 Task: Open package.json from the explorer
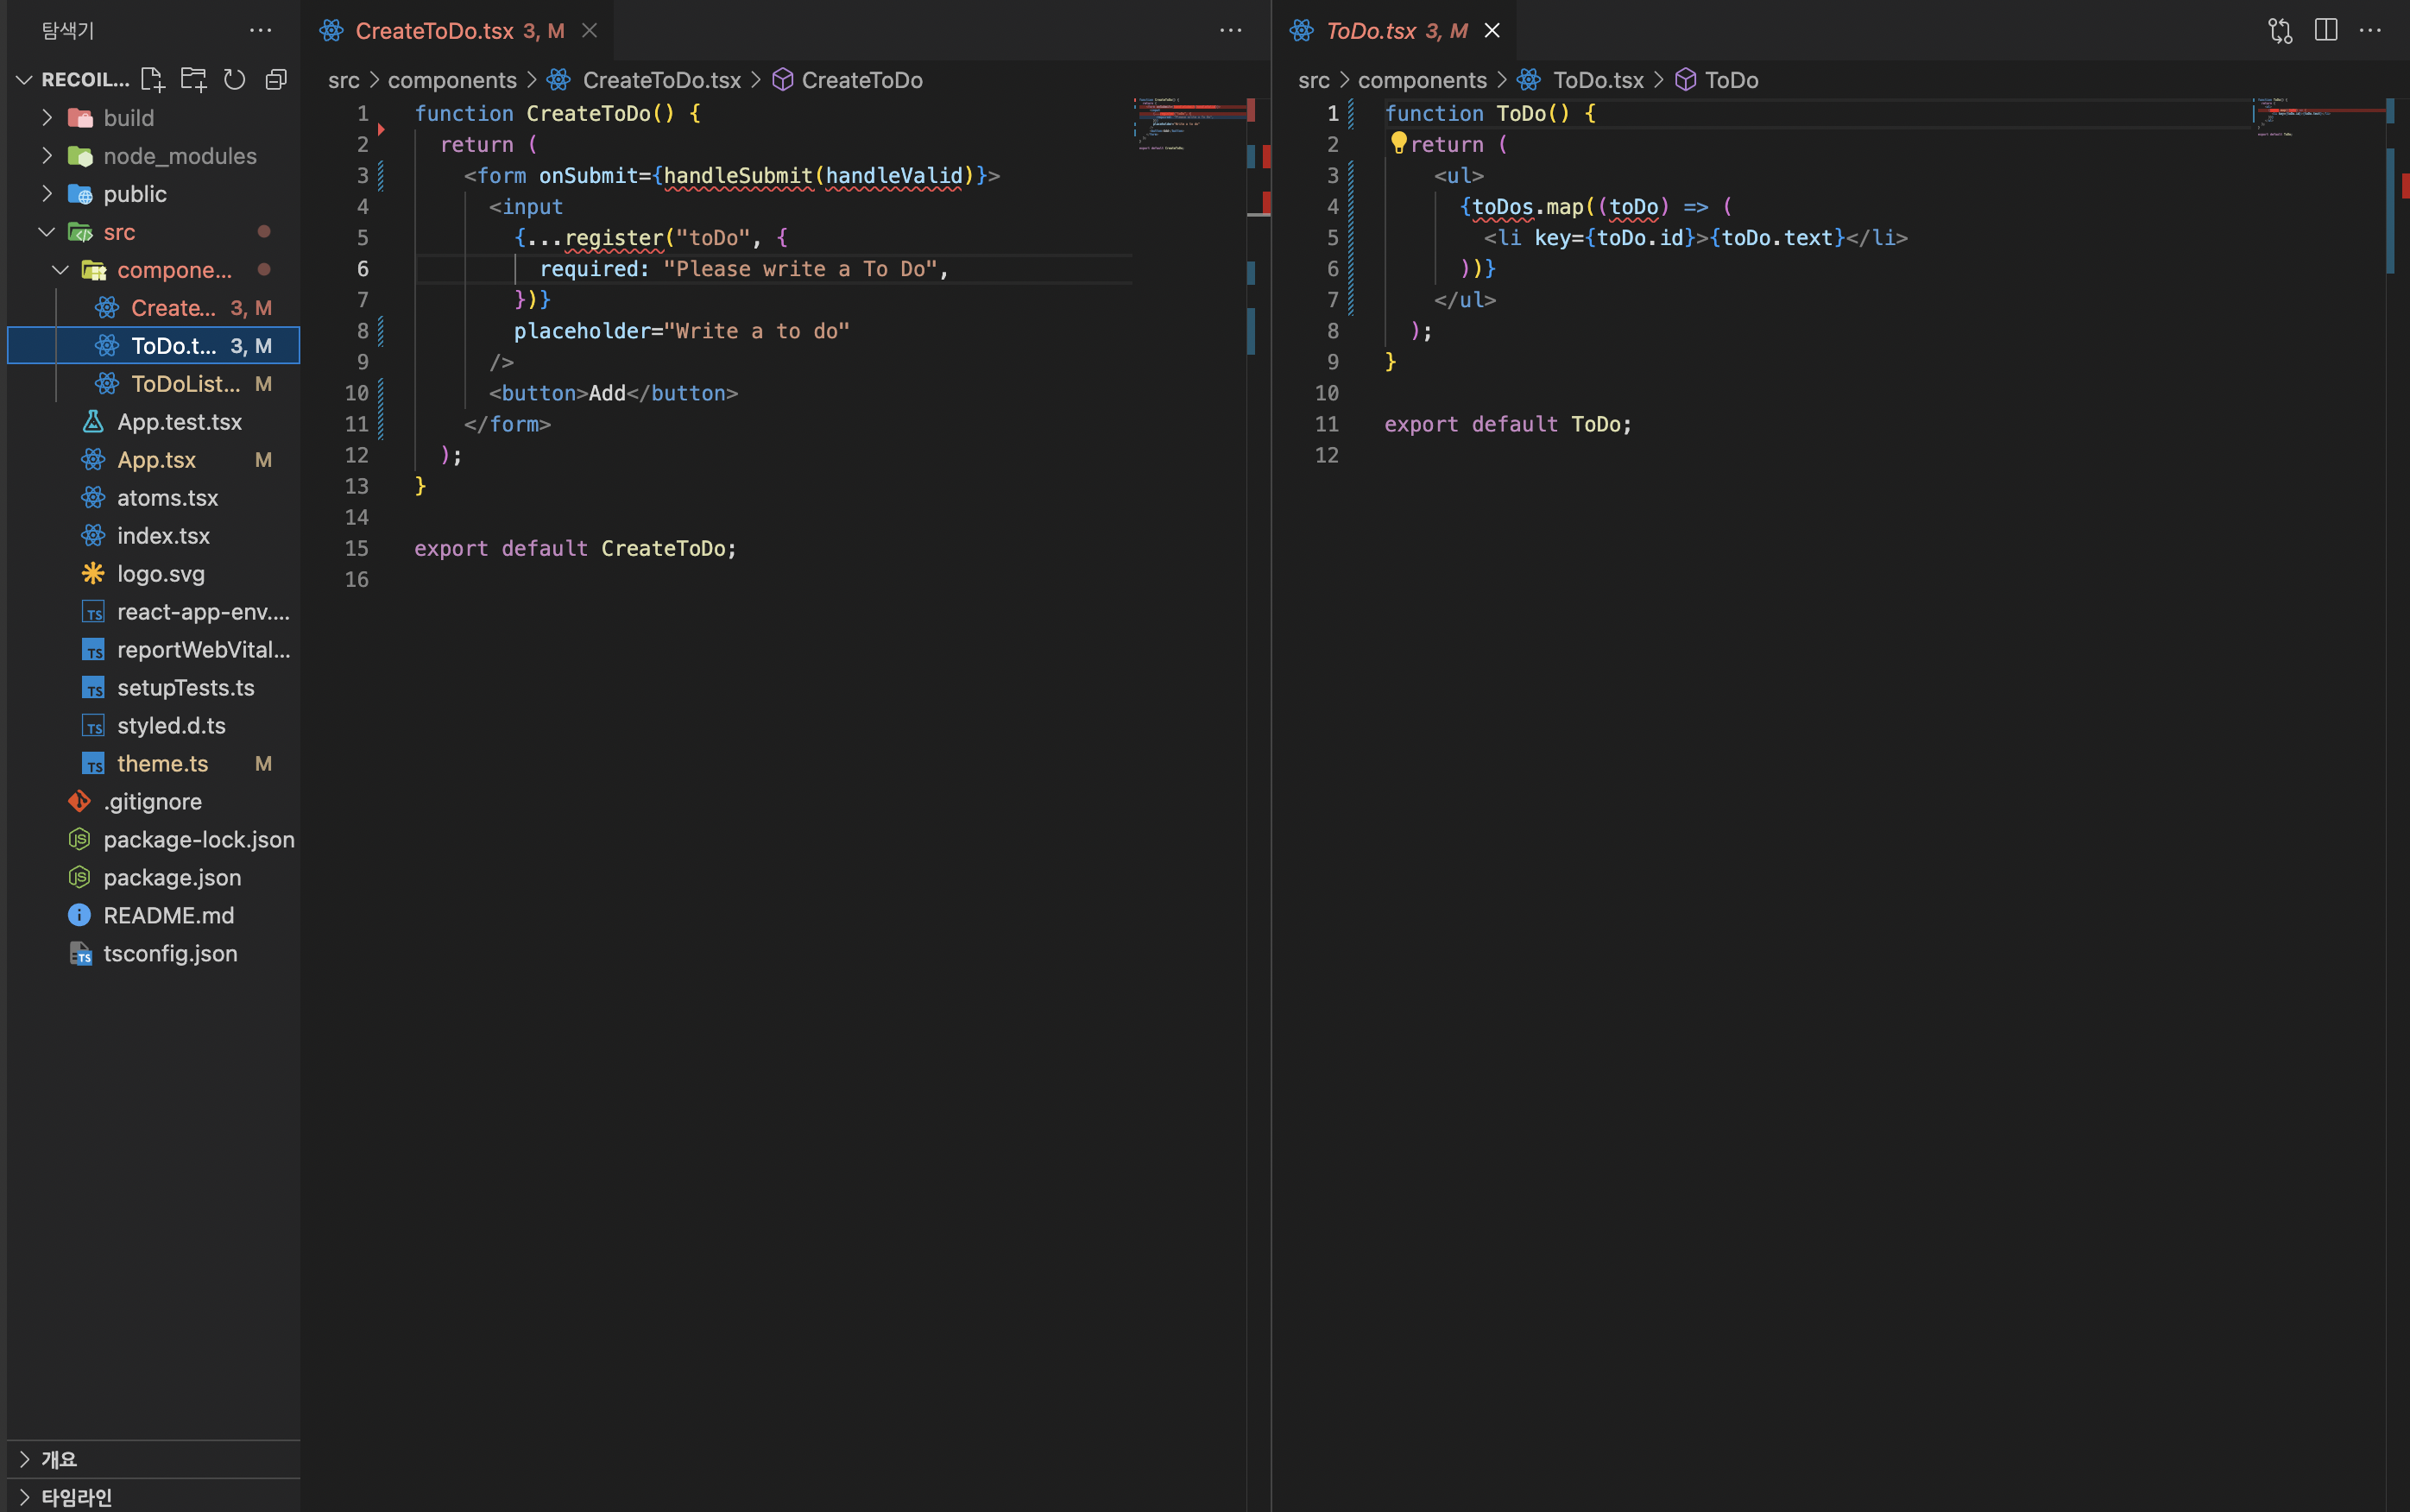[172, 877]
